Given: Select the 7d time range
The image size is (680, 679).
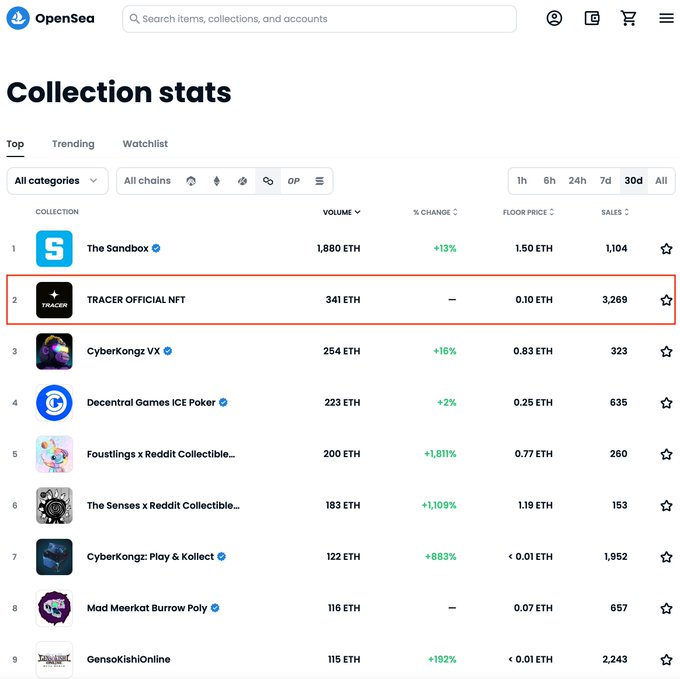Looking at the screenshot, I should point(605,181).
